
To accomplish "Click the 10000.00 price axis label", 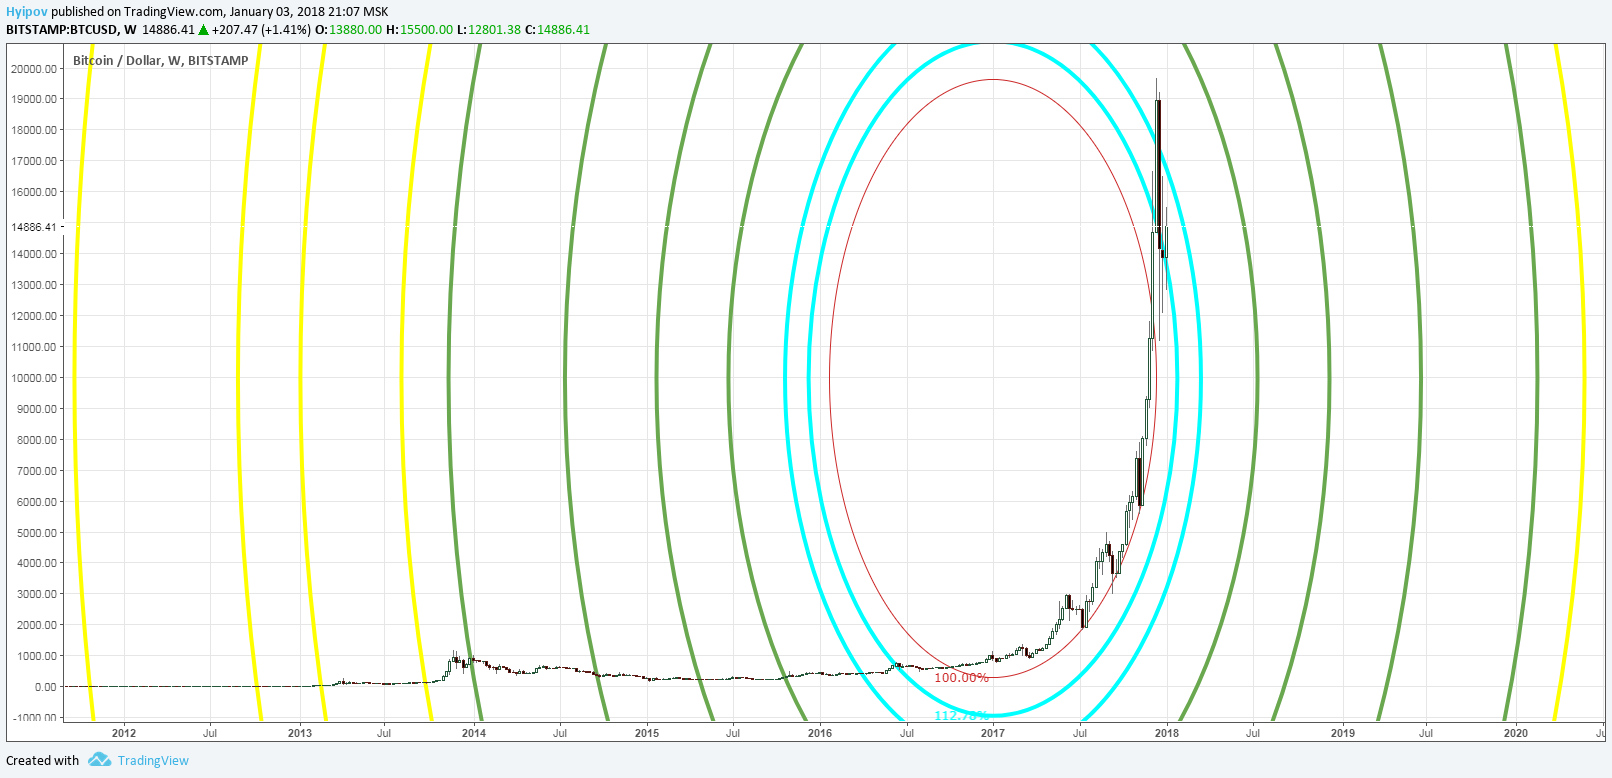I will pyautogui.click(x=34, y=378).
